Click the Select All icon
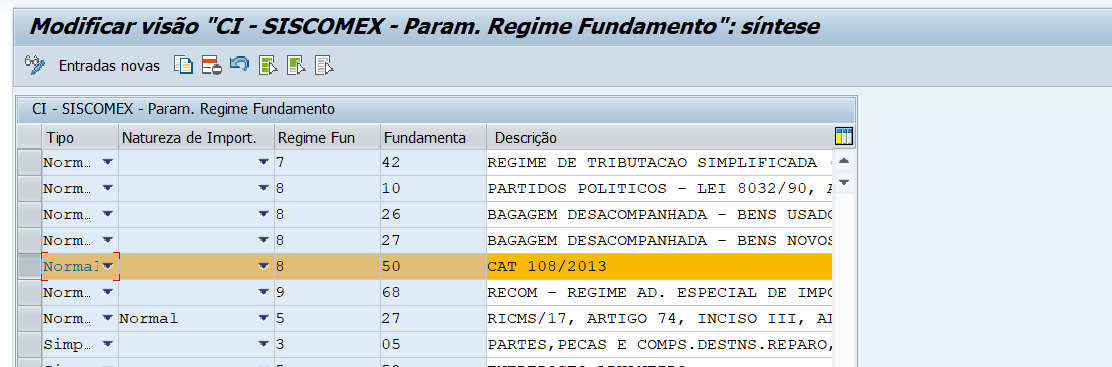 (267, 65)
